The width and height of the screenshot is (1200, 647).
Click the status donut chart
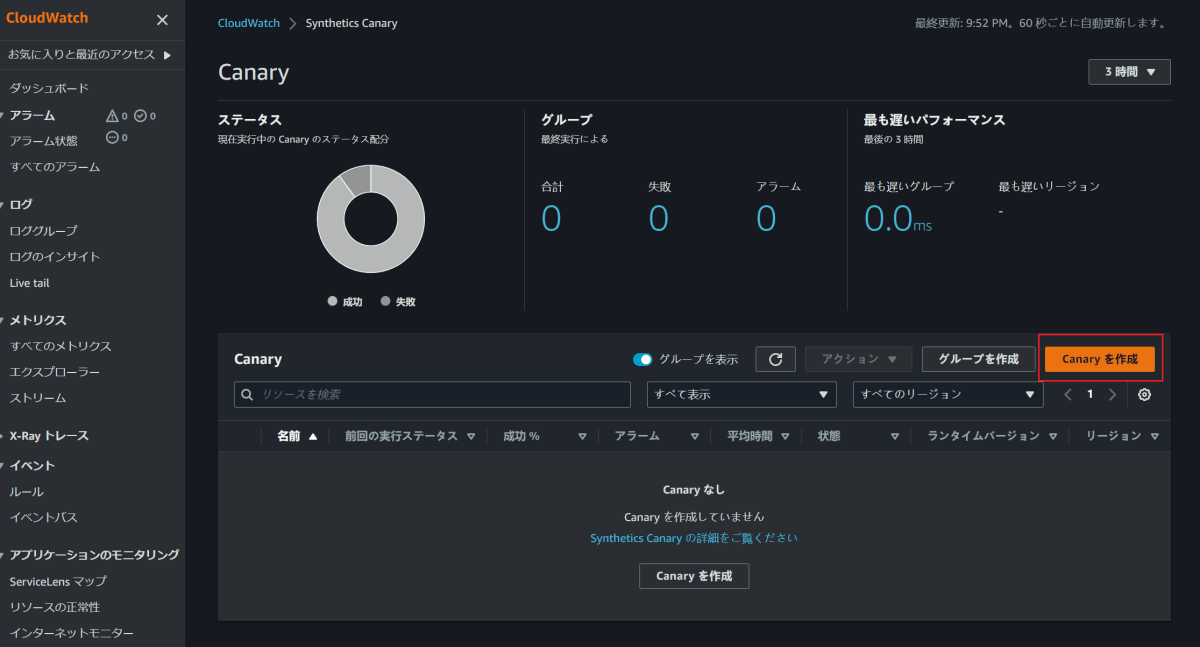(371, 219)
